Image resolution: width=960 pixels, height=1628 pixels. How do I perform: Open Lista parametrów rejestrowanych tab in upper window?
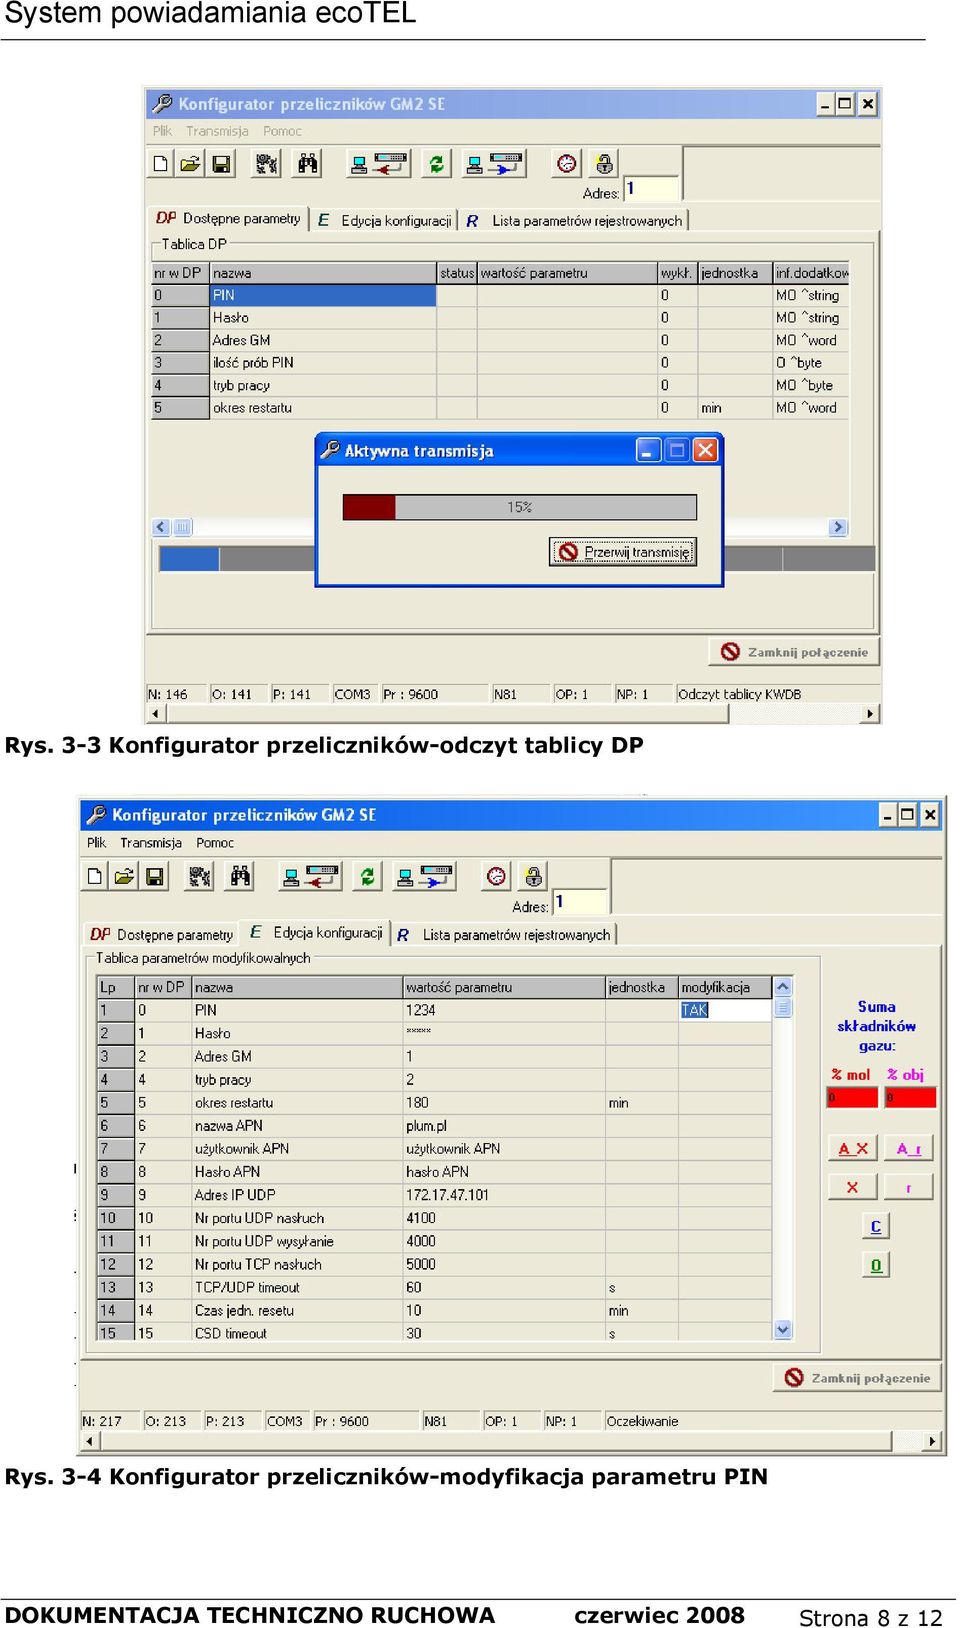point(575,220)
